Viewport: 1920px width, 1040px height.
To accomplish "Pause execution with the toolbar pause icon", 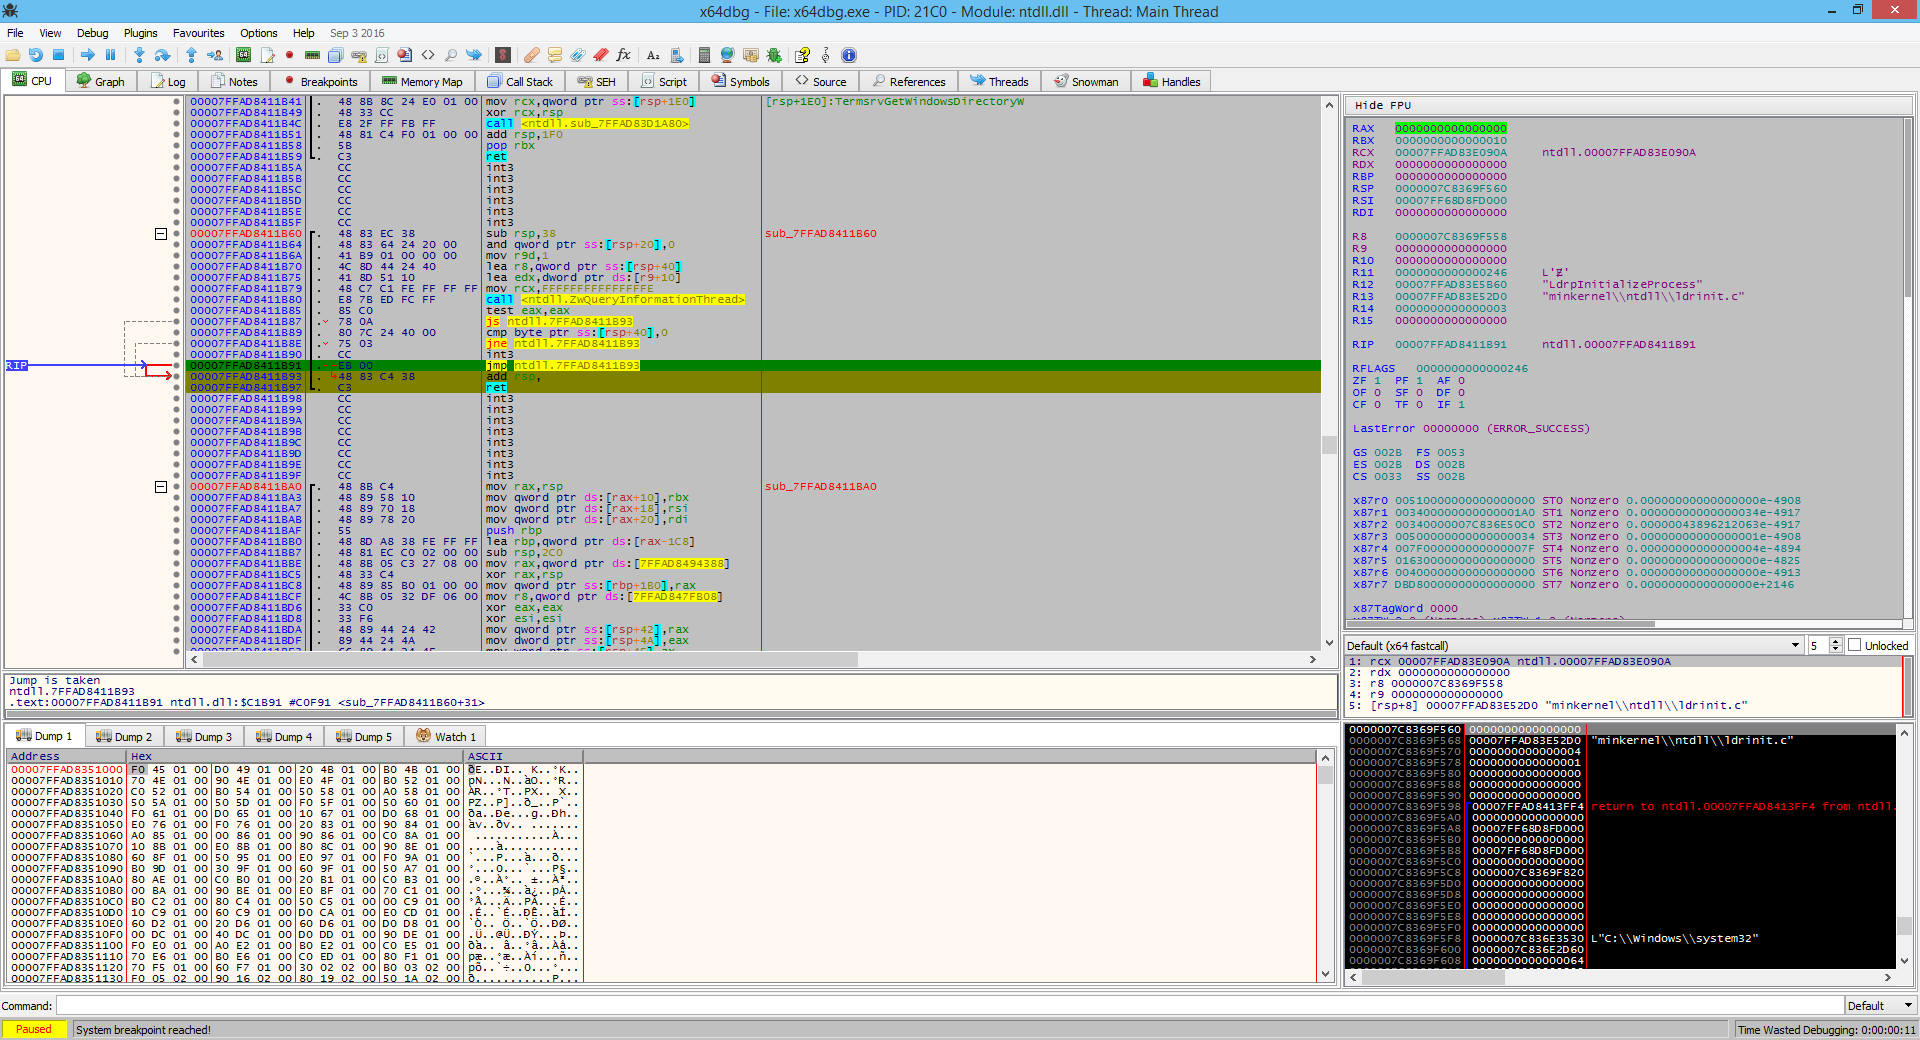I will 110,55.
